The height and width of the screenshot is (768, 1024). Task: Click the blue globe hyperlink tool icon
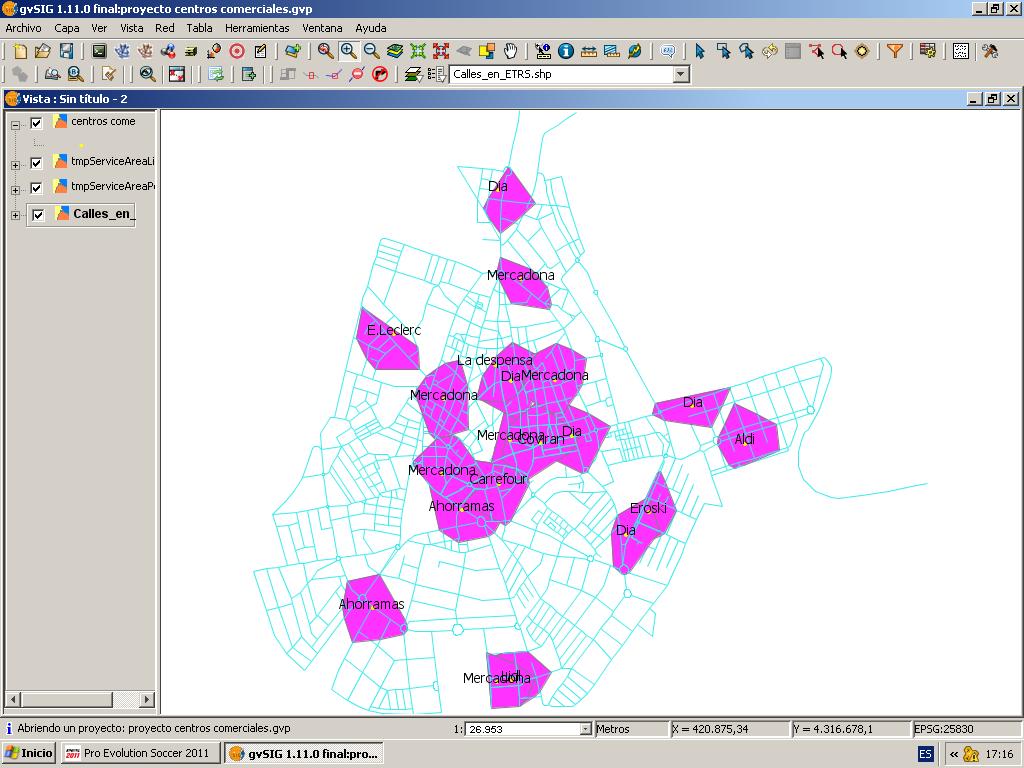click(634, 51)
